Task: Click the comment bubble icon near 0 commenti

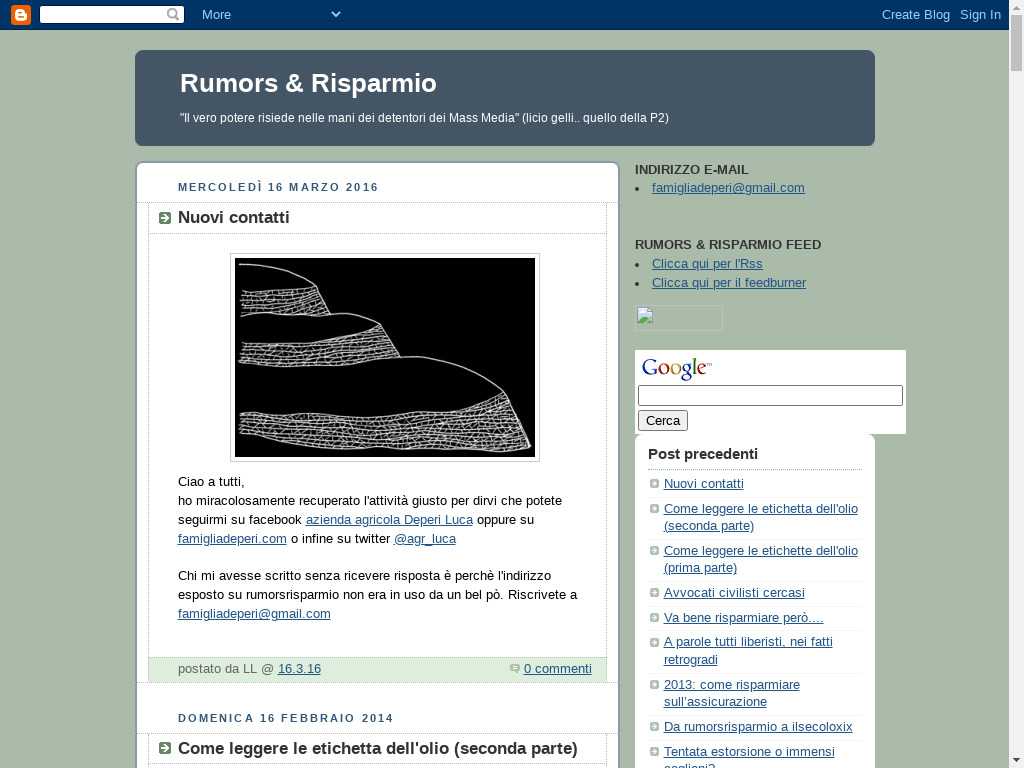Action: (x=515, y=669)
